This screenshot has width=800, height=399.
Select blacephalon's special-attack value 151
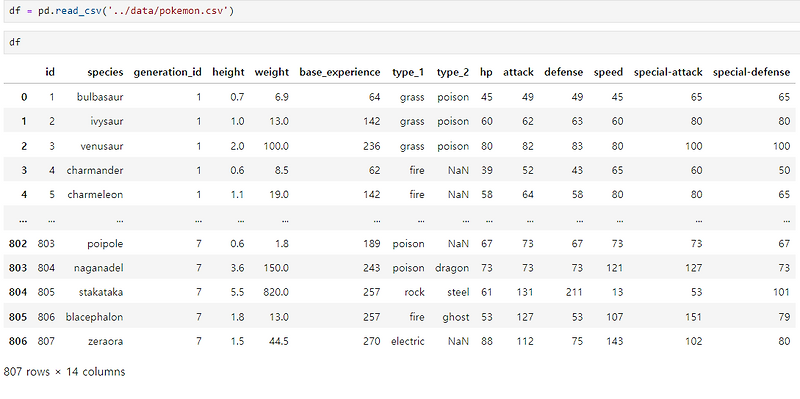[694, 317]
